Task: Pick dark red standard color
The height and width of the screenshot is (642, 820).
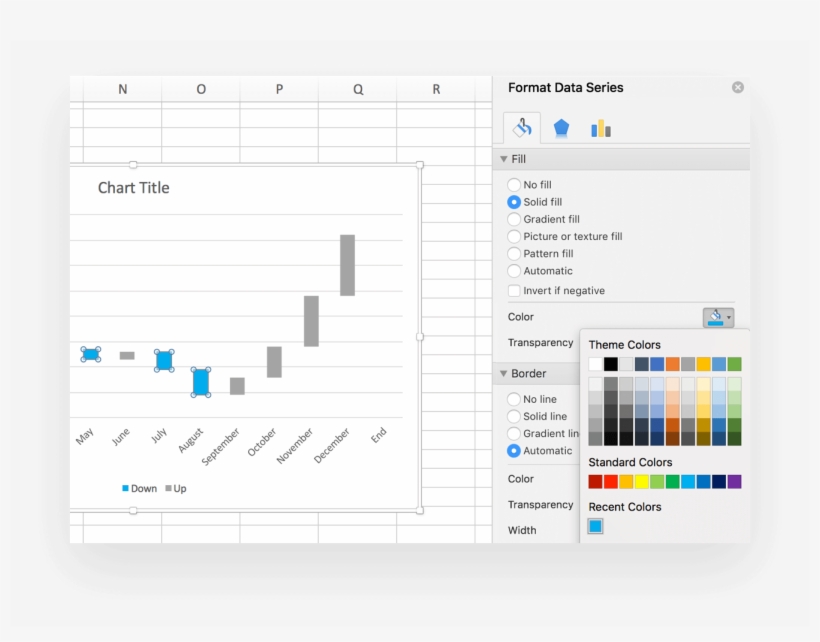Action: click(x=595, y=482)
